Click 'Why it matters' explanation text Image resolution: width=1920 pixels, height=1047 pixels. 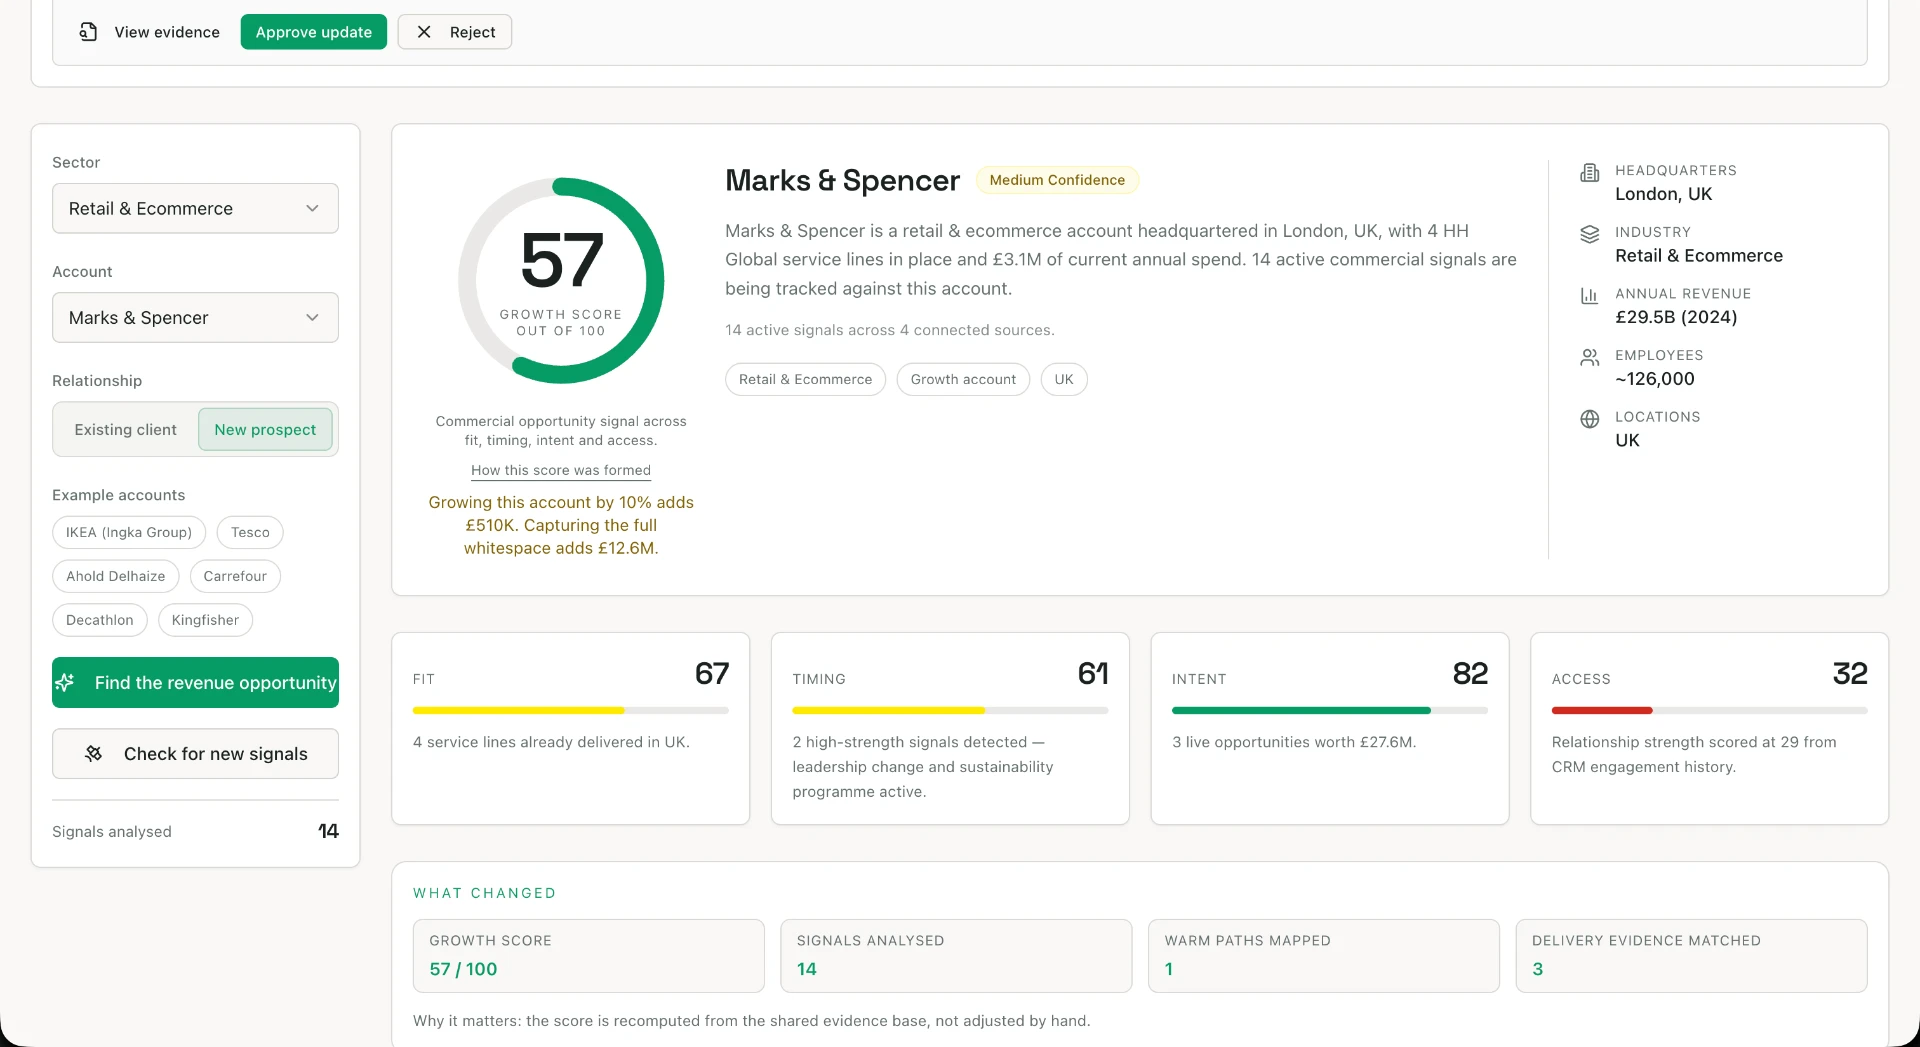752,1021
